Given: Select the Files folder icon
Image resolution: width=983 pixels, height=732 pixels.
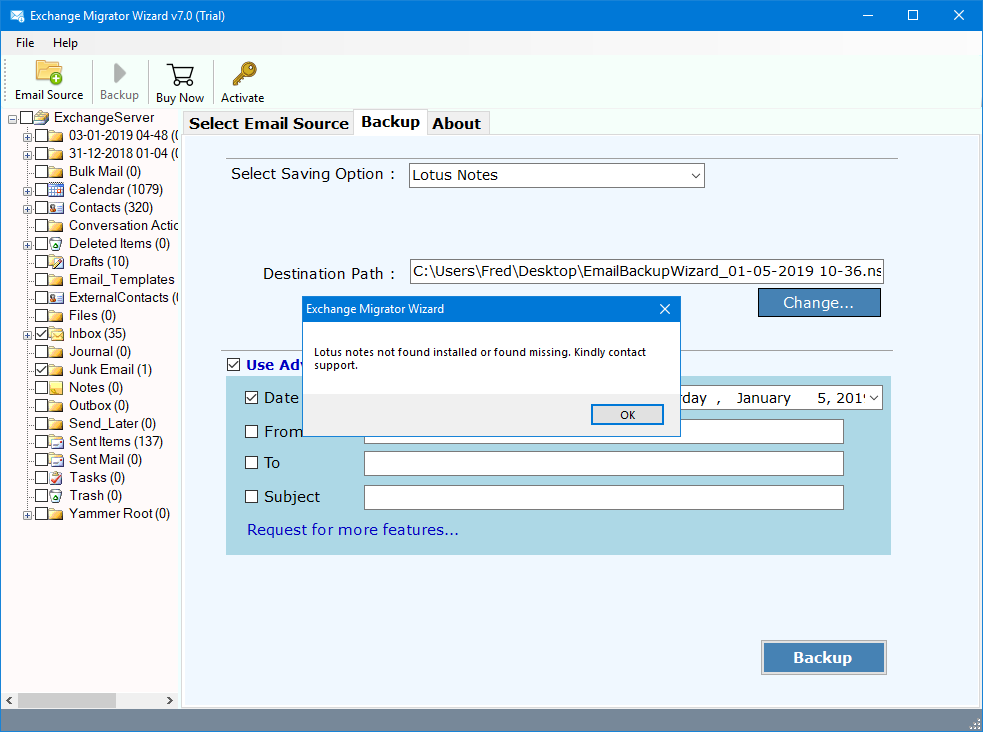Looking at the screenshot, I should pyautogui.click(x=56, y=316).
